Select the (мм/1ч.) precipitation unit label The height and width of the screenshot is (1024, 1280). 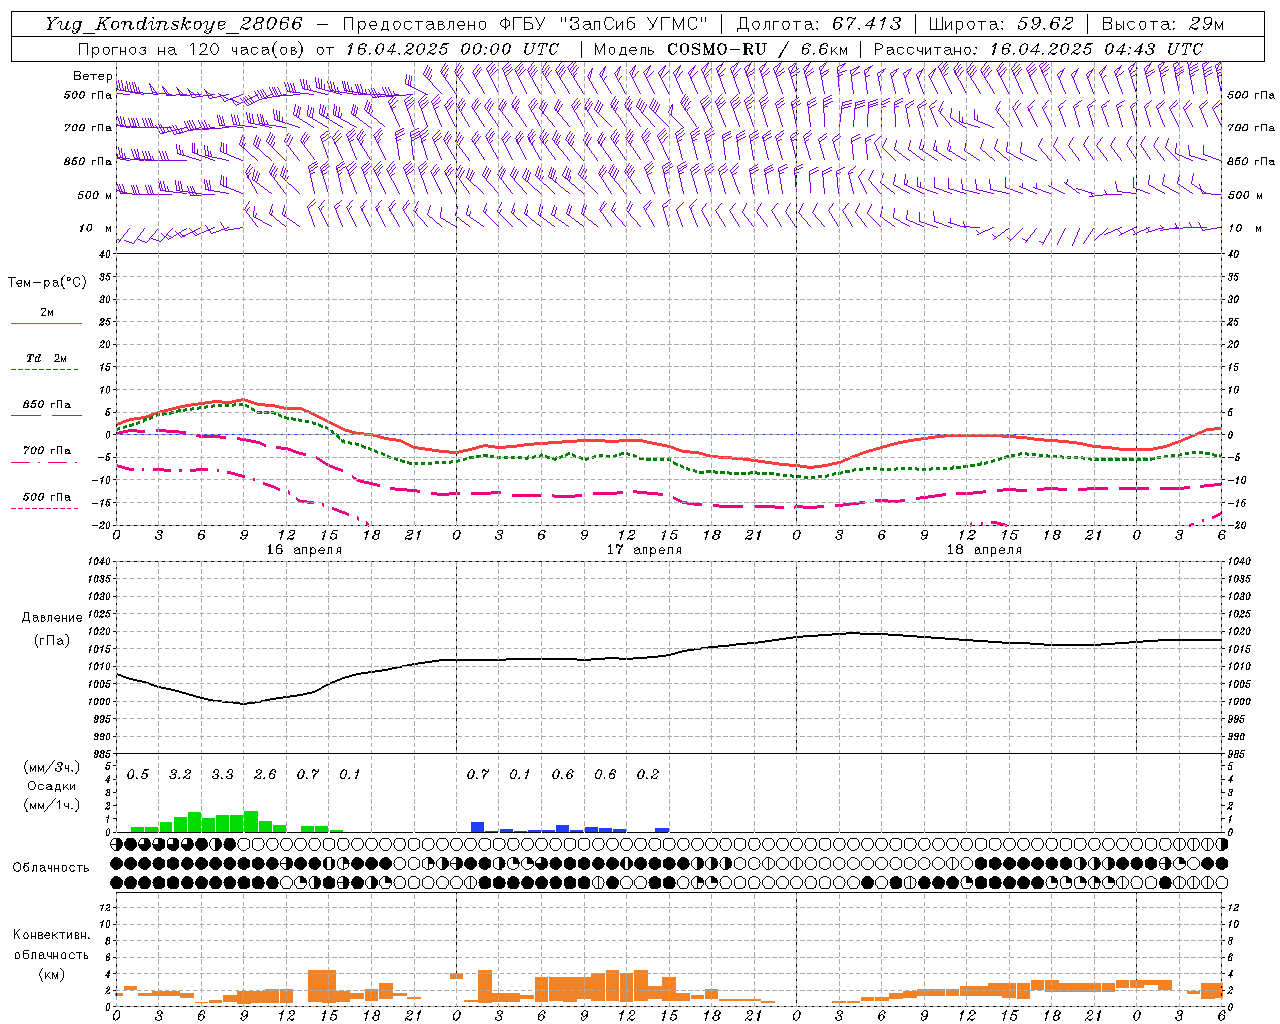coord(51,805)
